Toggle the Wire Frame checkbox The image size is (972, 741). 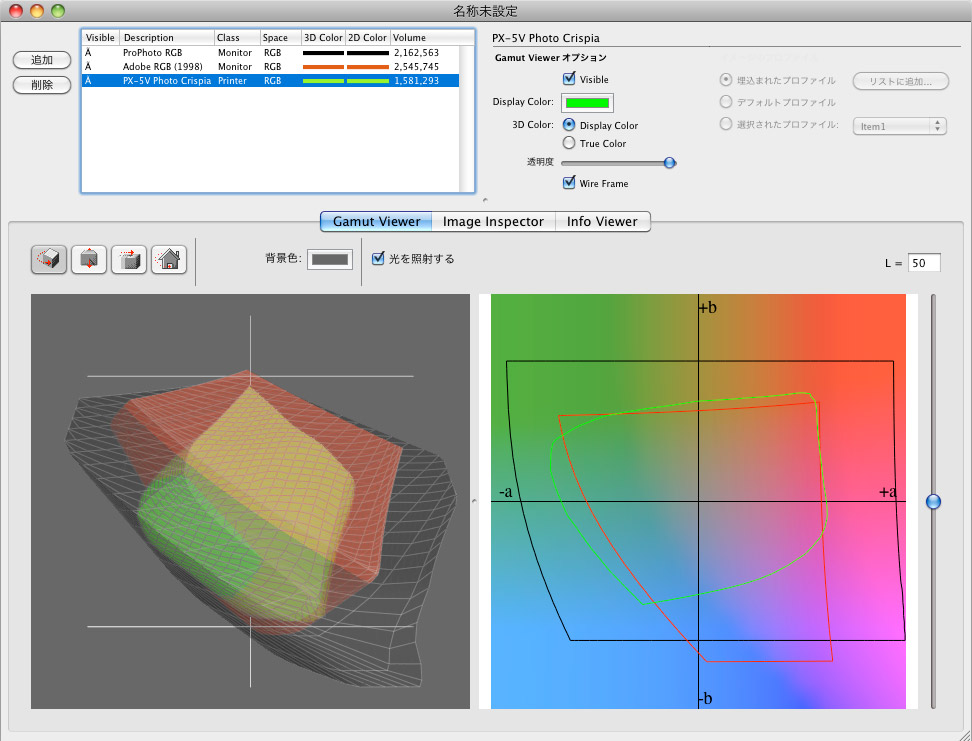[x=569, y=183]
